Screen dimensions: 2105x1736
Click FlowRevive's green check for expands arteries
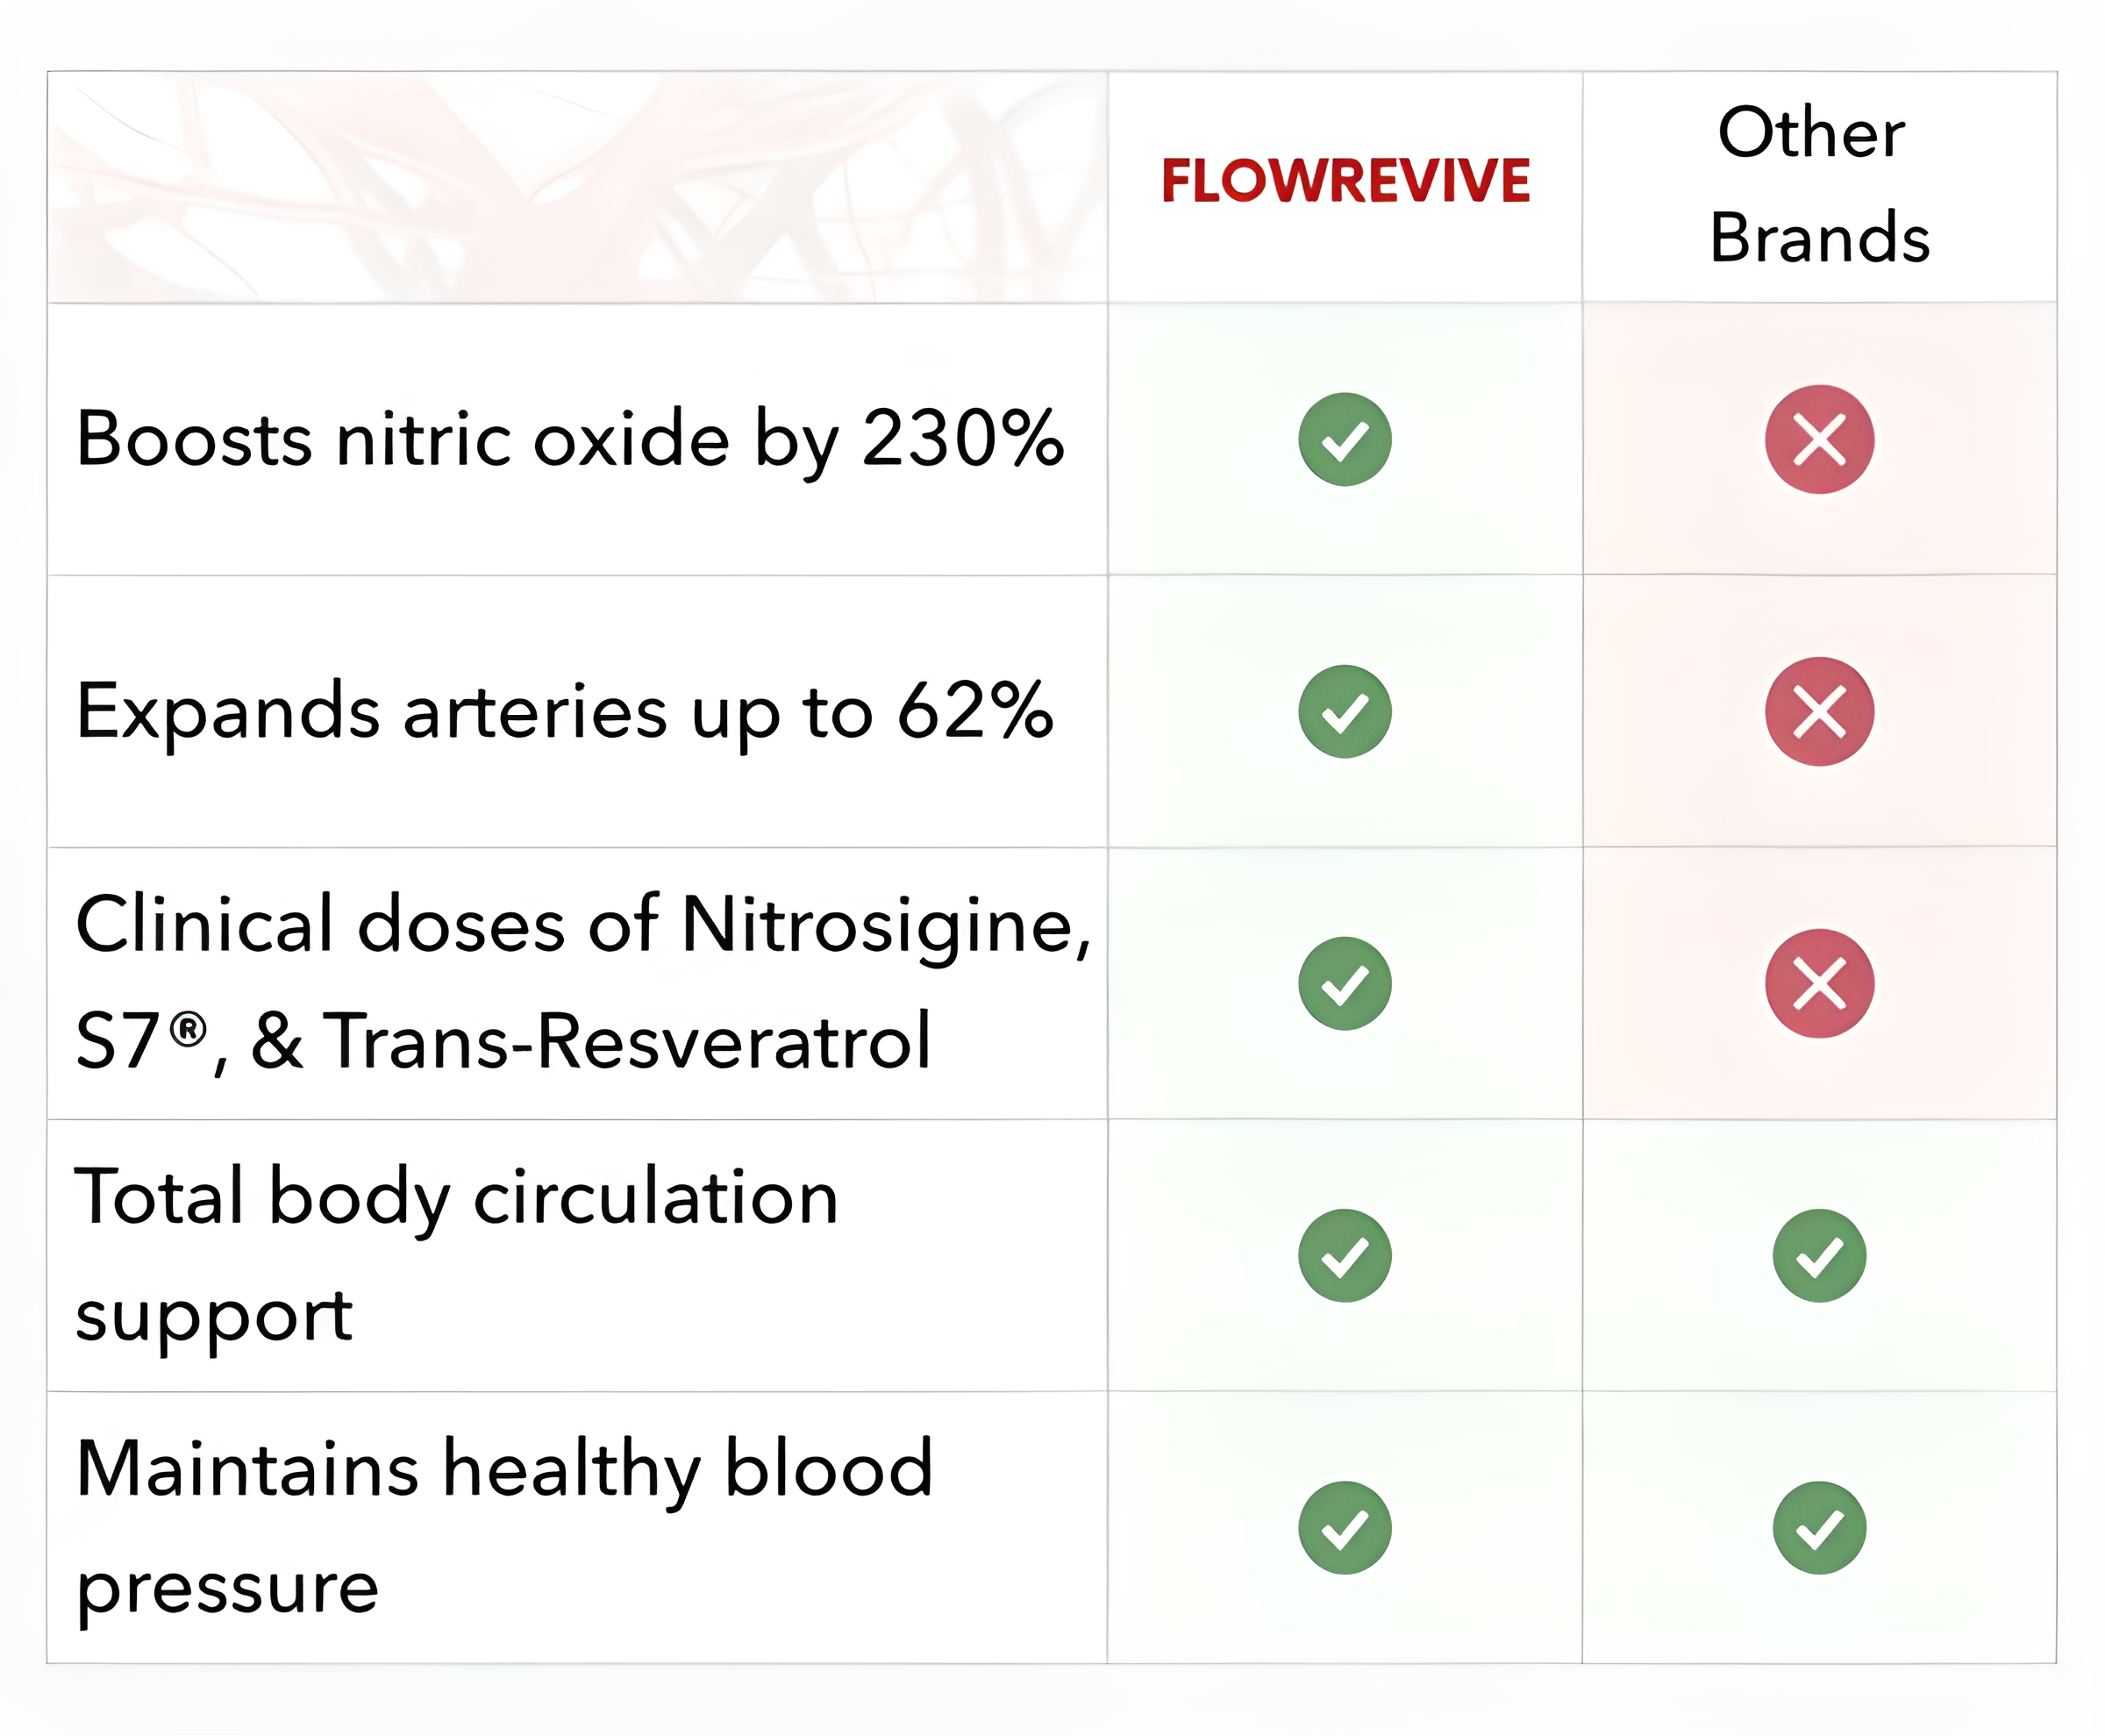(1345, 711)
